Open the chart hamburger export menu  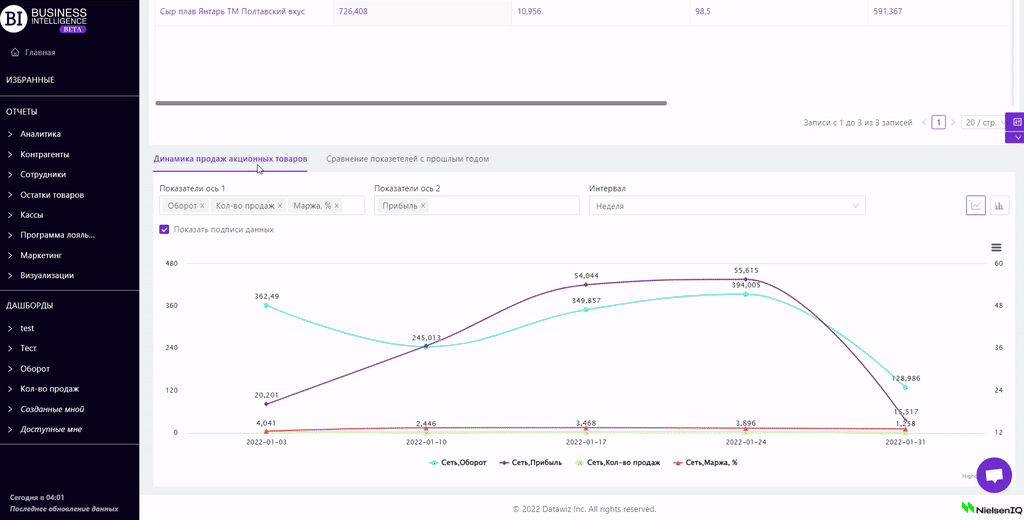(996, 247)
